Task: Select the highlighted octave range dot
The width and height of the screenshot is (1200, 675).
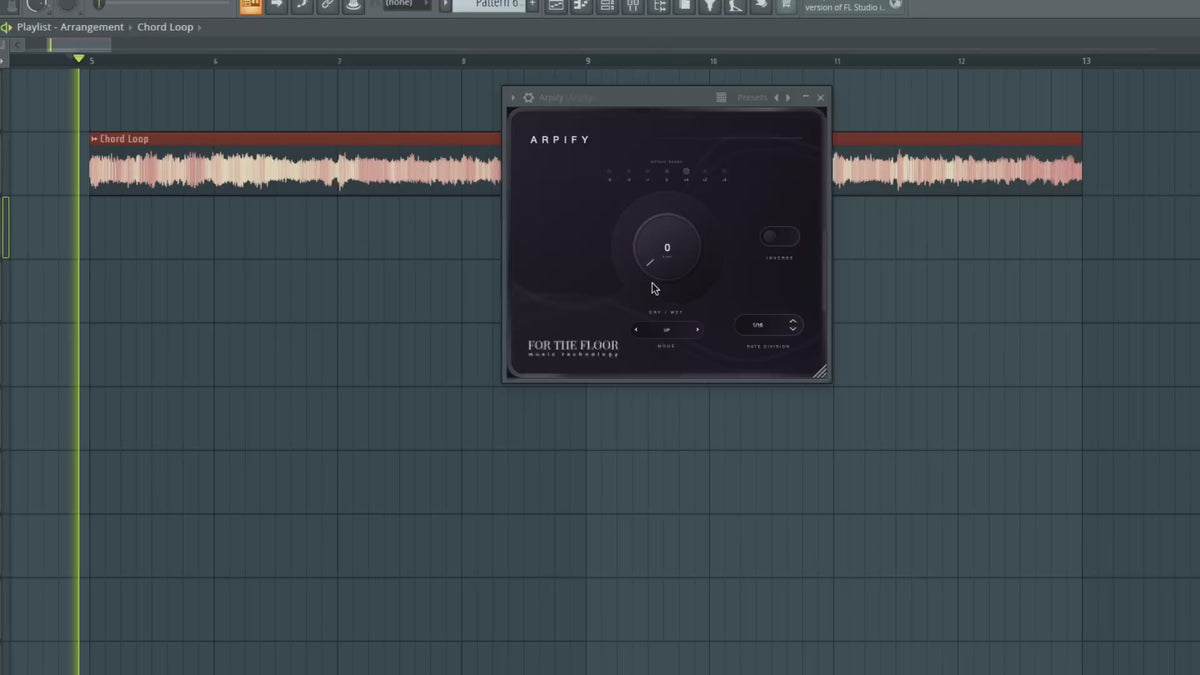Action: (686, 172)
